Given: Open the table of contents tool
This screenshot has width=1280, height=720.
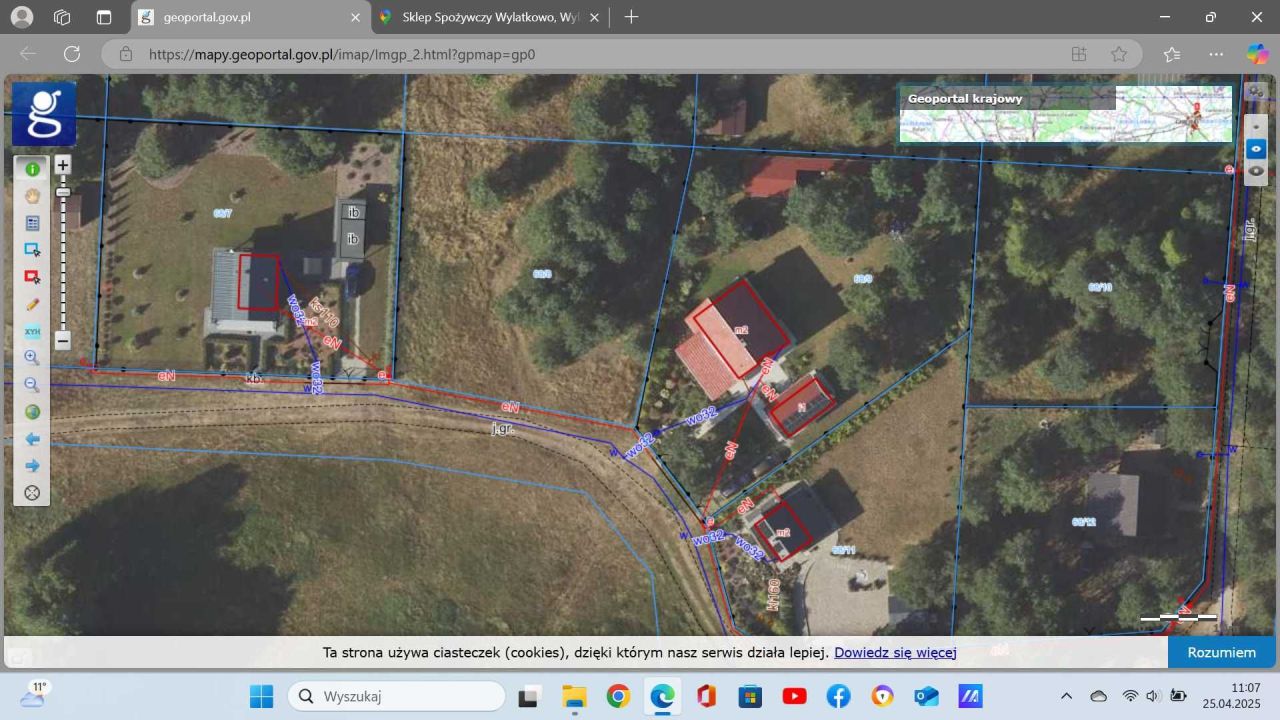Looking at the screenshot, I should [32, 223].
